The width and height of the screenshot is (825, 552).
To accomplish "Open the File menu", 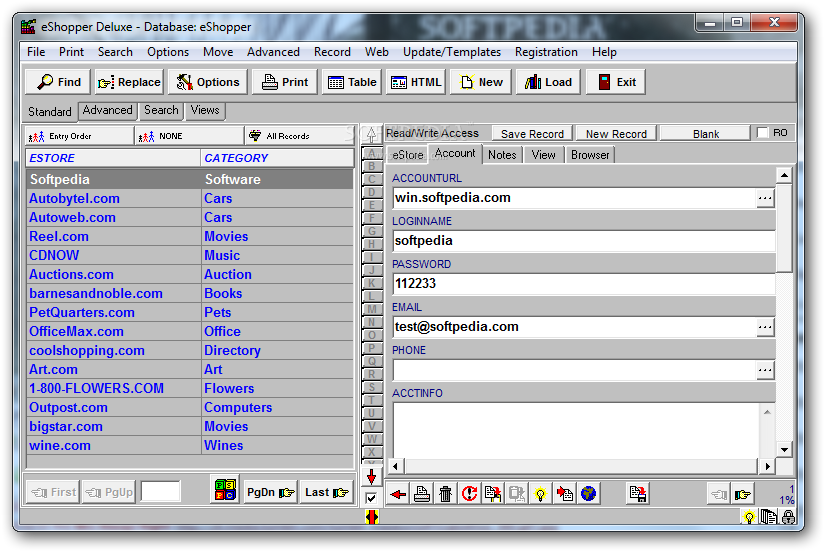I will coord(36,52).
